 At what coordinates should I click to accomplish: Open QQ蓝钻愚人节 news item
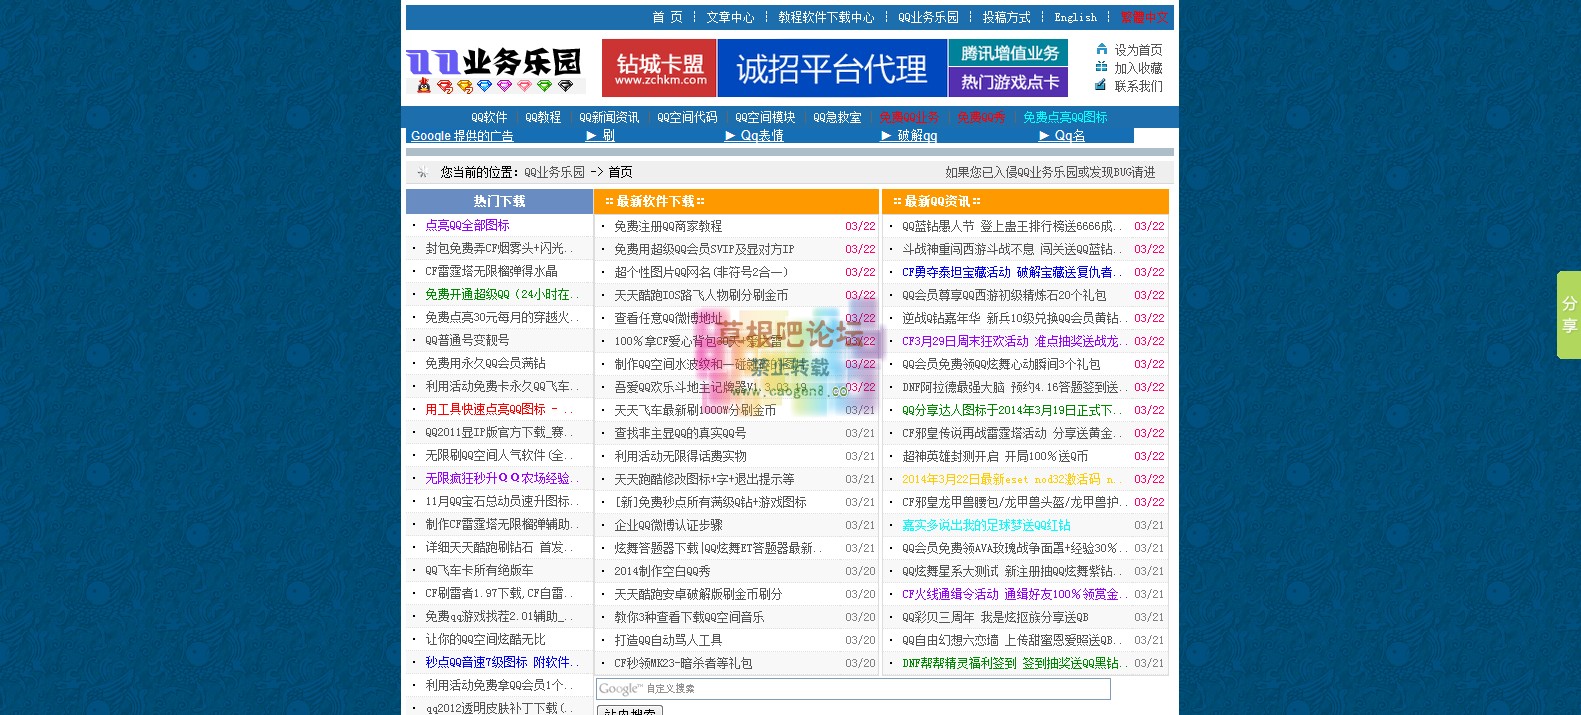point(1012,226)
